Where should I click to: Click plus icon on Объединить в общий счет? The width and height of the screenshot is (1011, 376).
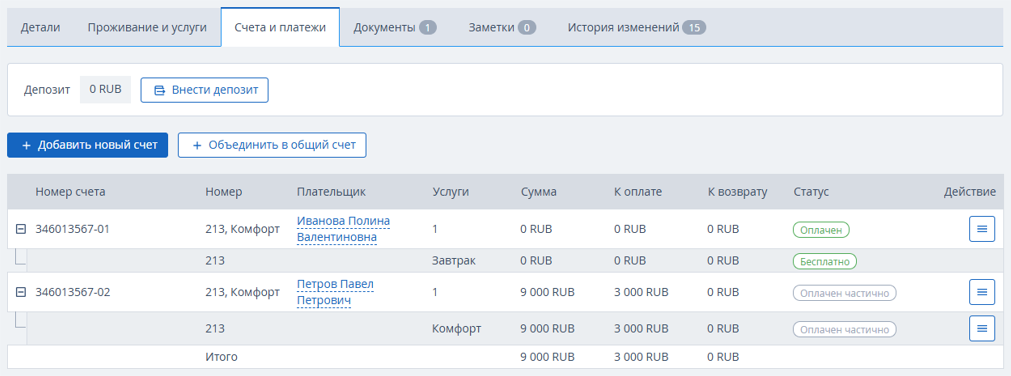point(198,145)
